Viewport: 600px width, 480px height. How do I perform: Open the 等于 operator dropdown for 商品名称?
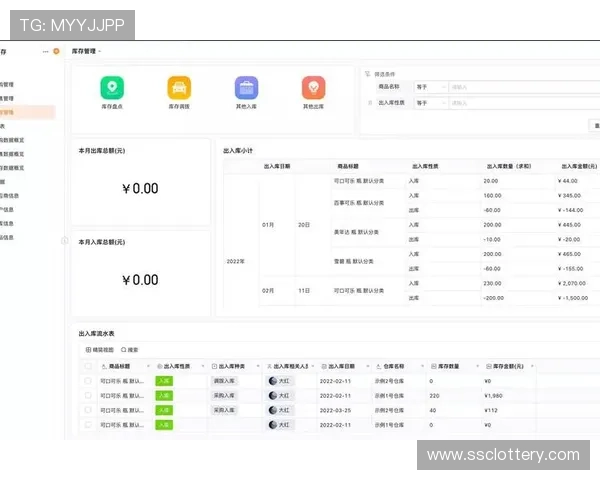(x=430, y=87)
